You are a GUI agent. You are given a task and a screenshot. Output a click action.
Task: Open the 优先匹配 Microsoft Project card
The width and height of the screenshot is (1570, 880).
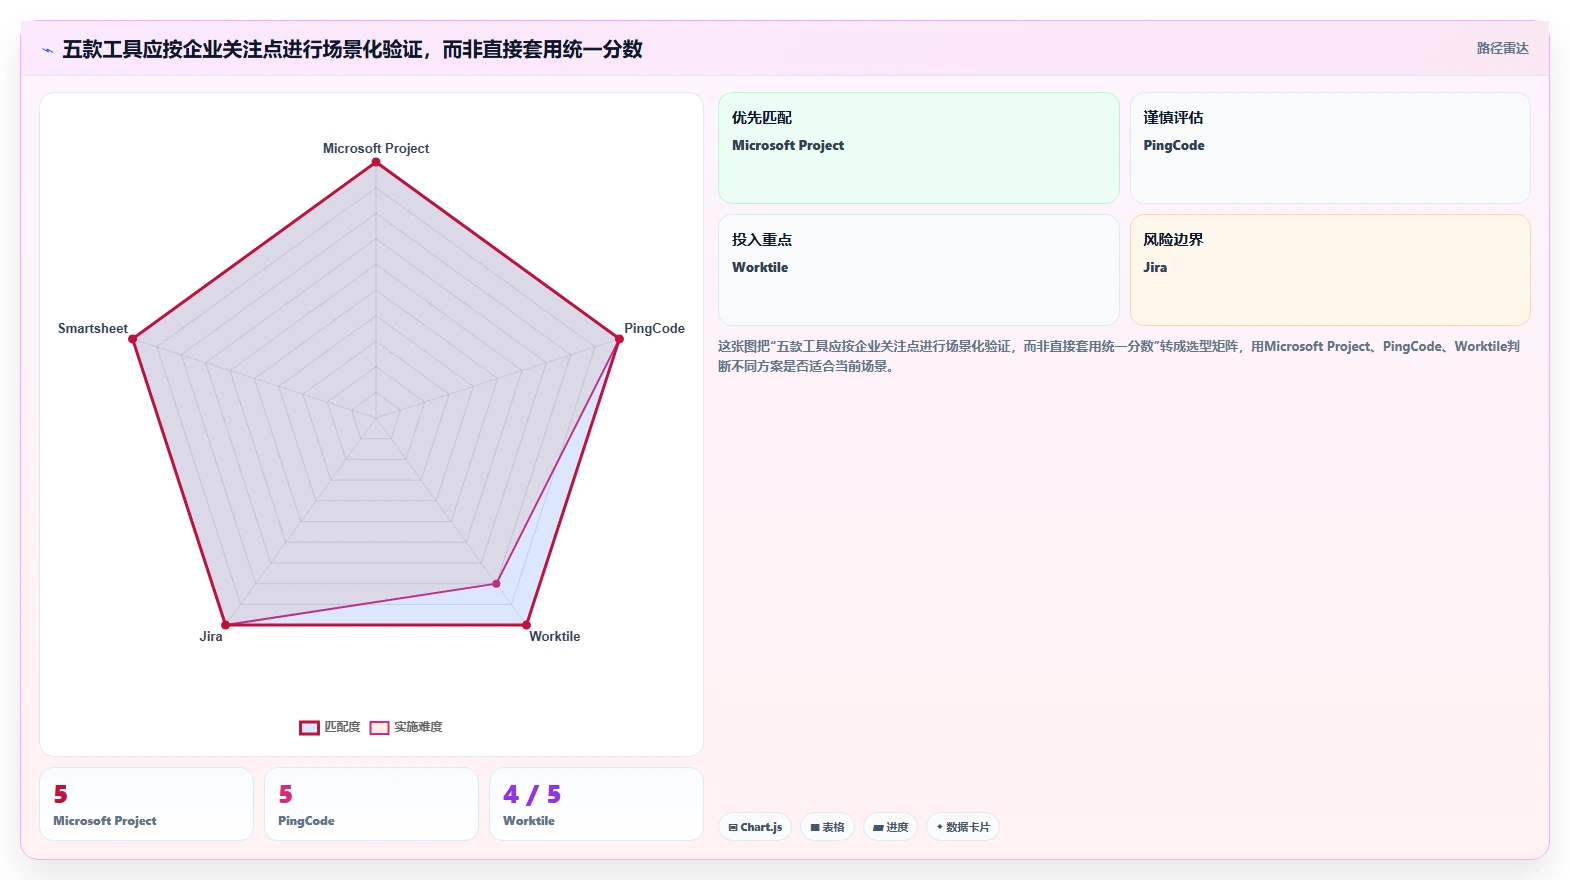(x=918, y=148)
